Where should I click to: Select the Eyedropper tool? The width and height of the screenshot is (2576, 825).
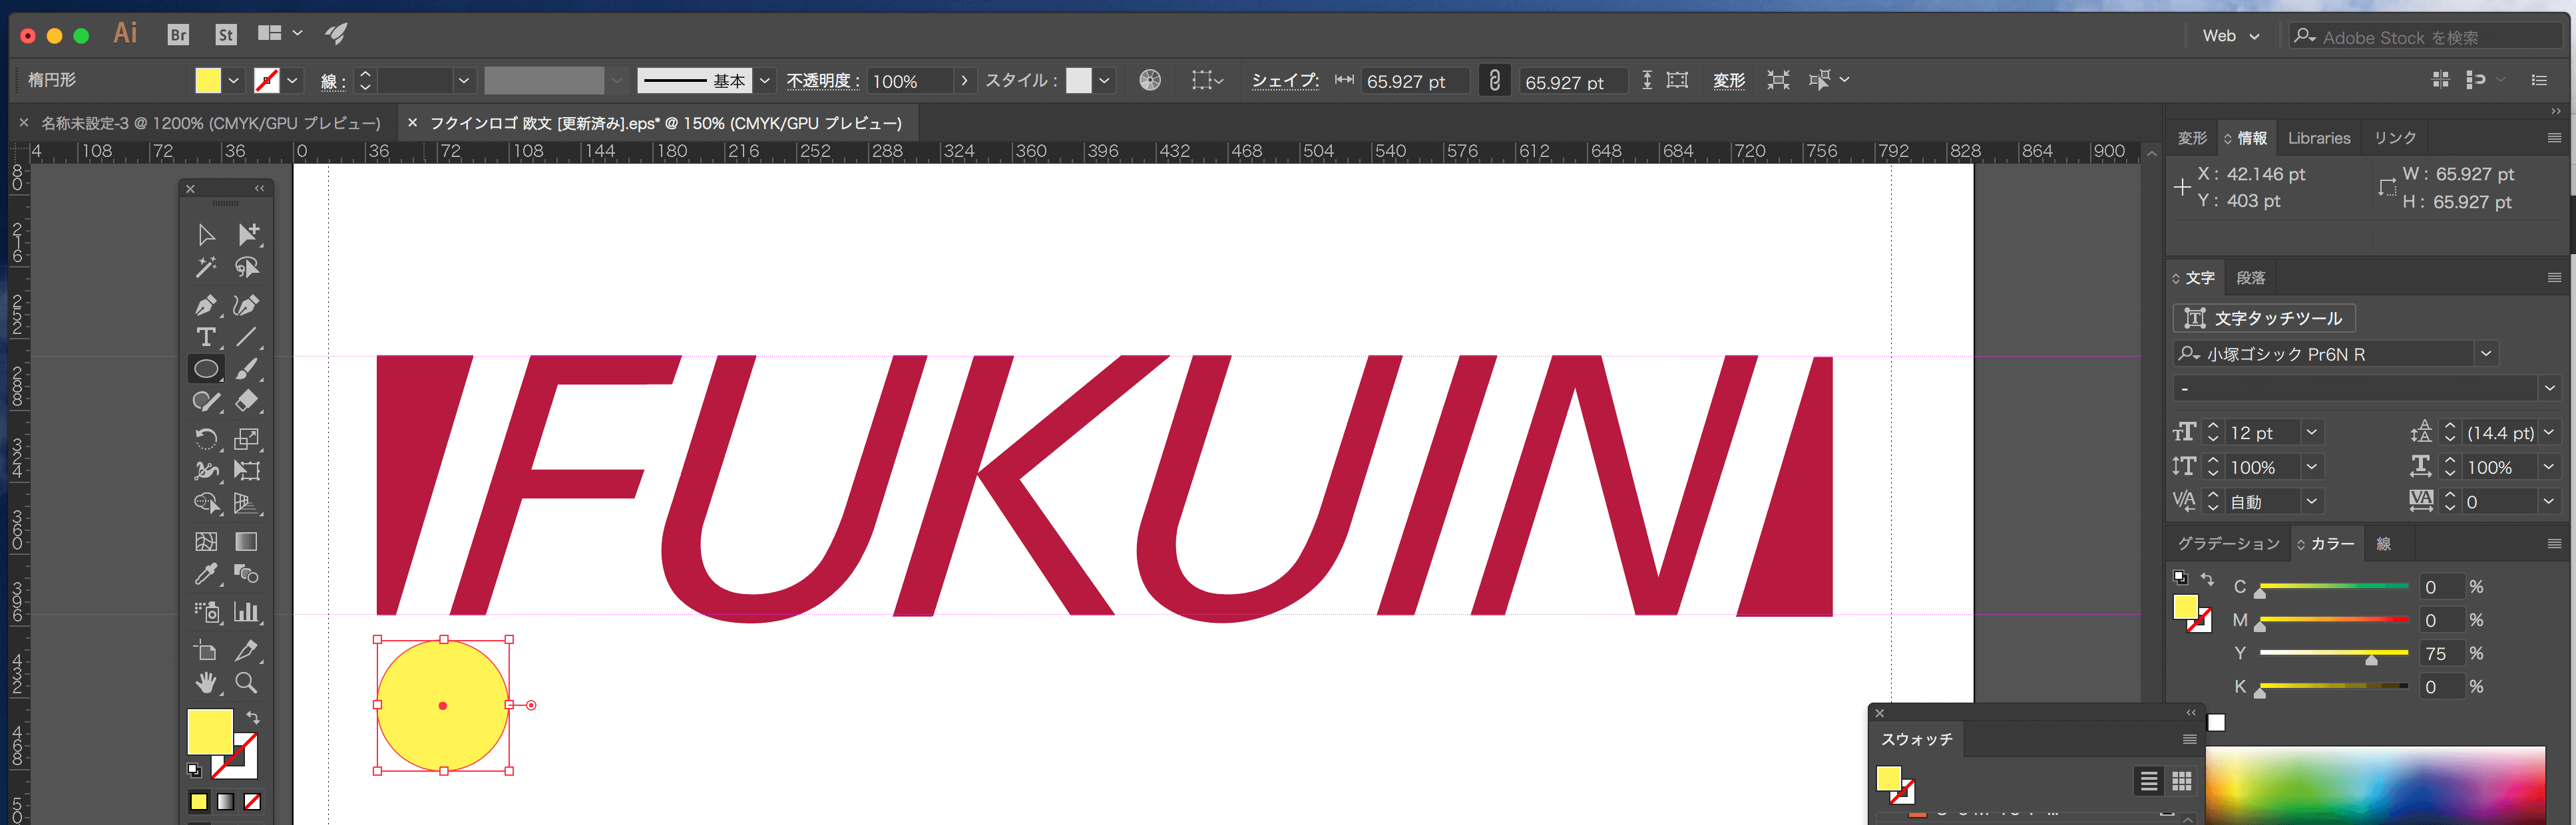(206, 574)
